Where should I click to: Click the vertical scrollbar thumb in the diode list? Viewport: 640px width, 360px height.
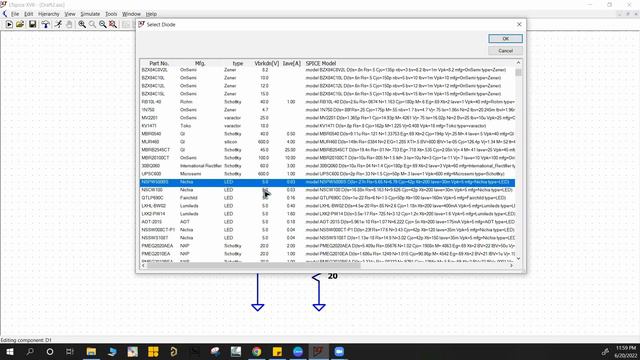pos(518,73)
